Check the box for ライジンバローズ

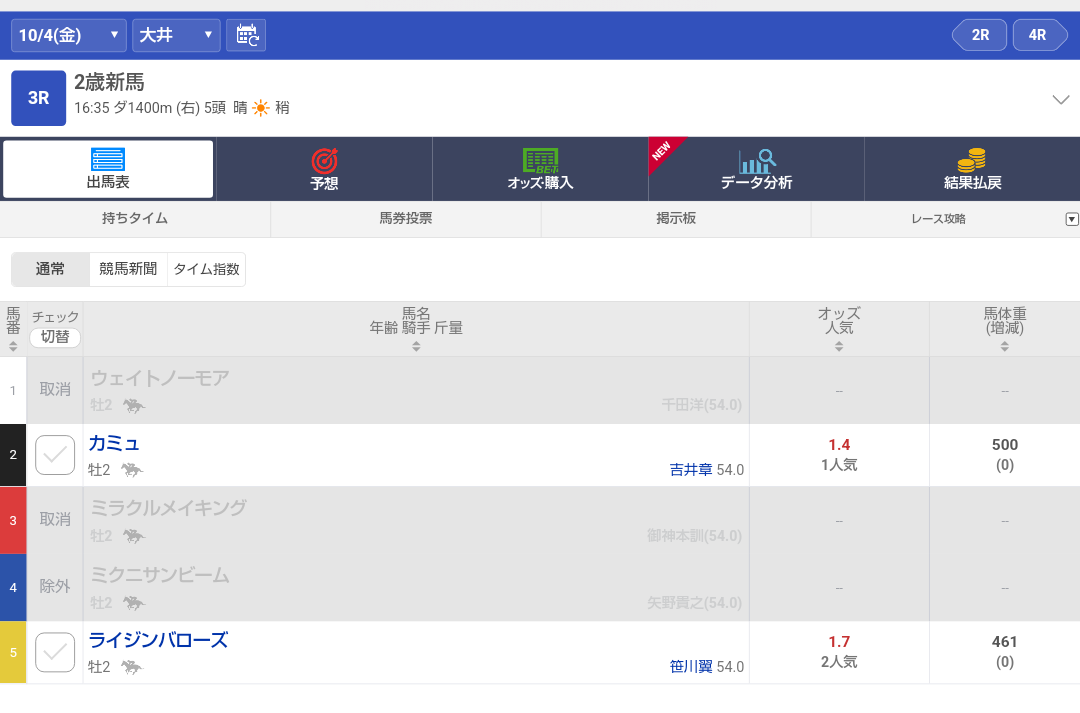click(55, 652)
